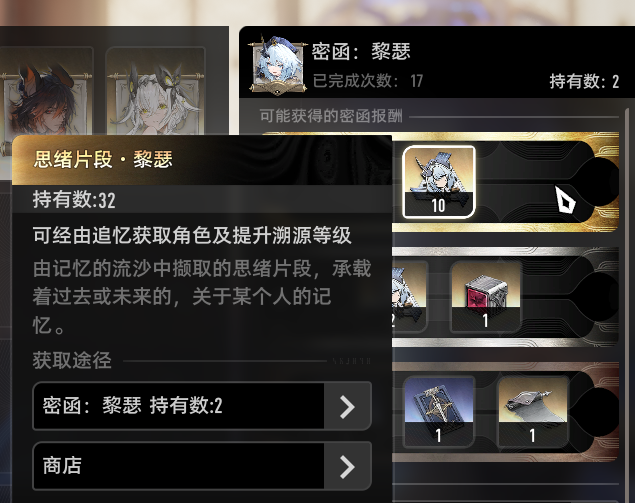
Task: Expand the arrow beside 商店
Action: pyautogui.click(x=347, y=467)
